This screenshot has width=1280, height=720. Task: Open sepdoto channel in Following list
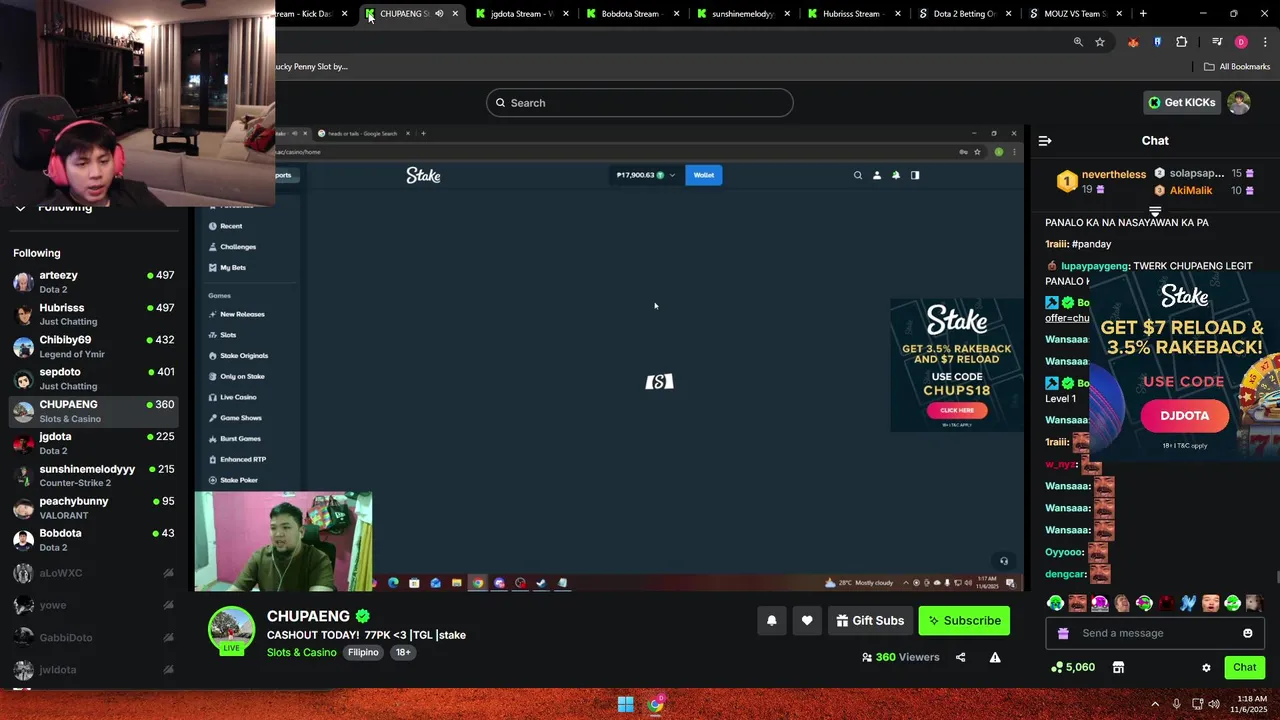92,379
